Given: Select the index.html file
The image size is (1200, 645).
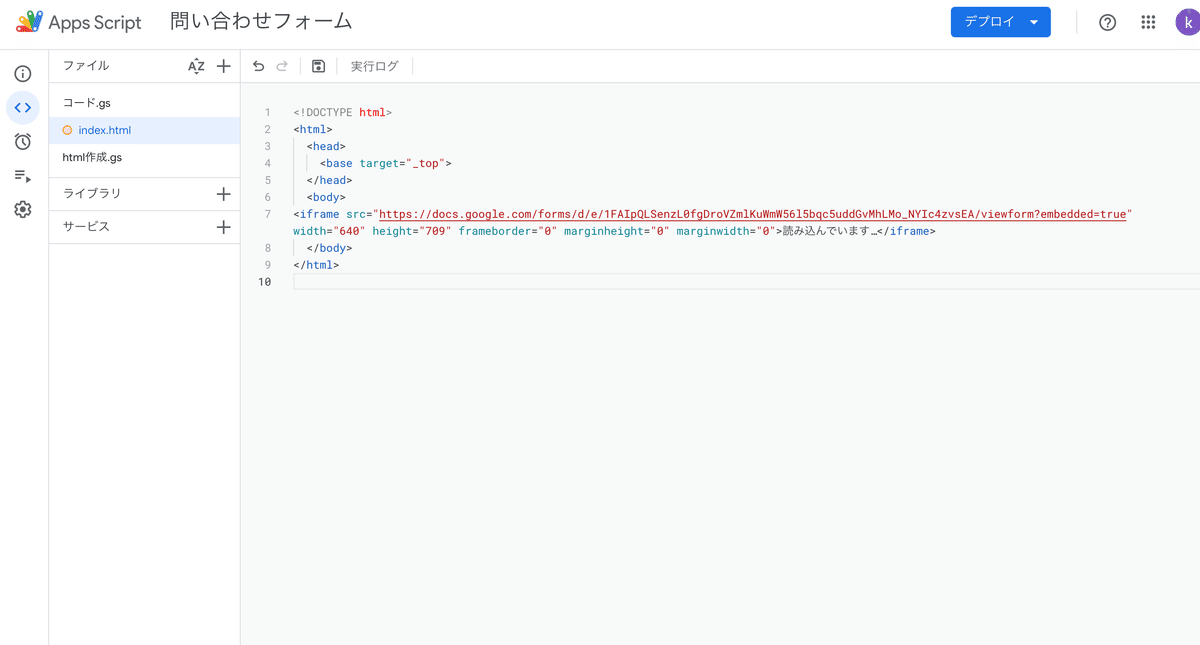Looking at the screenshot, I should click(144, 130).
